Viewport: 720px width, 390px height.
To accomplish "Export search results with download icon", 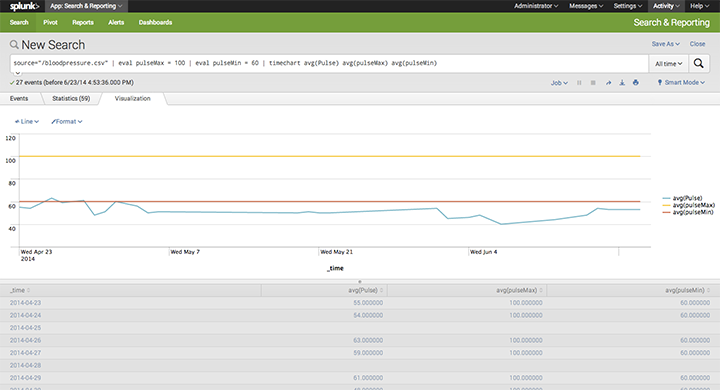I will 622,83.
